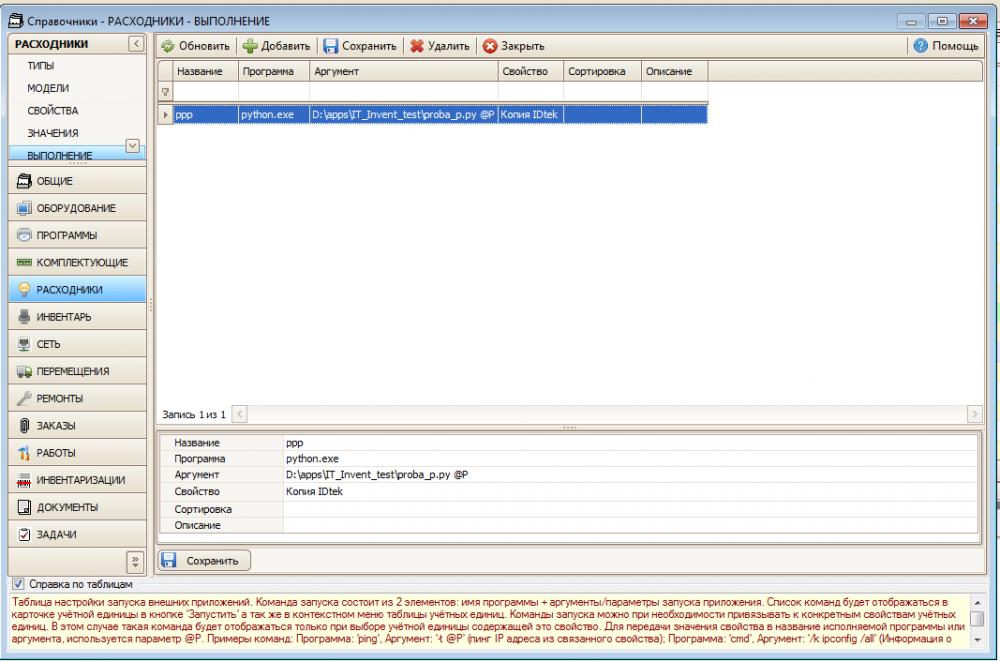The height and width of the screenshot is (662, 1000).
Task: Click the КОМПЛЕКТУЮЩИЕ memory chip icon
Action: coord(24,262)
